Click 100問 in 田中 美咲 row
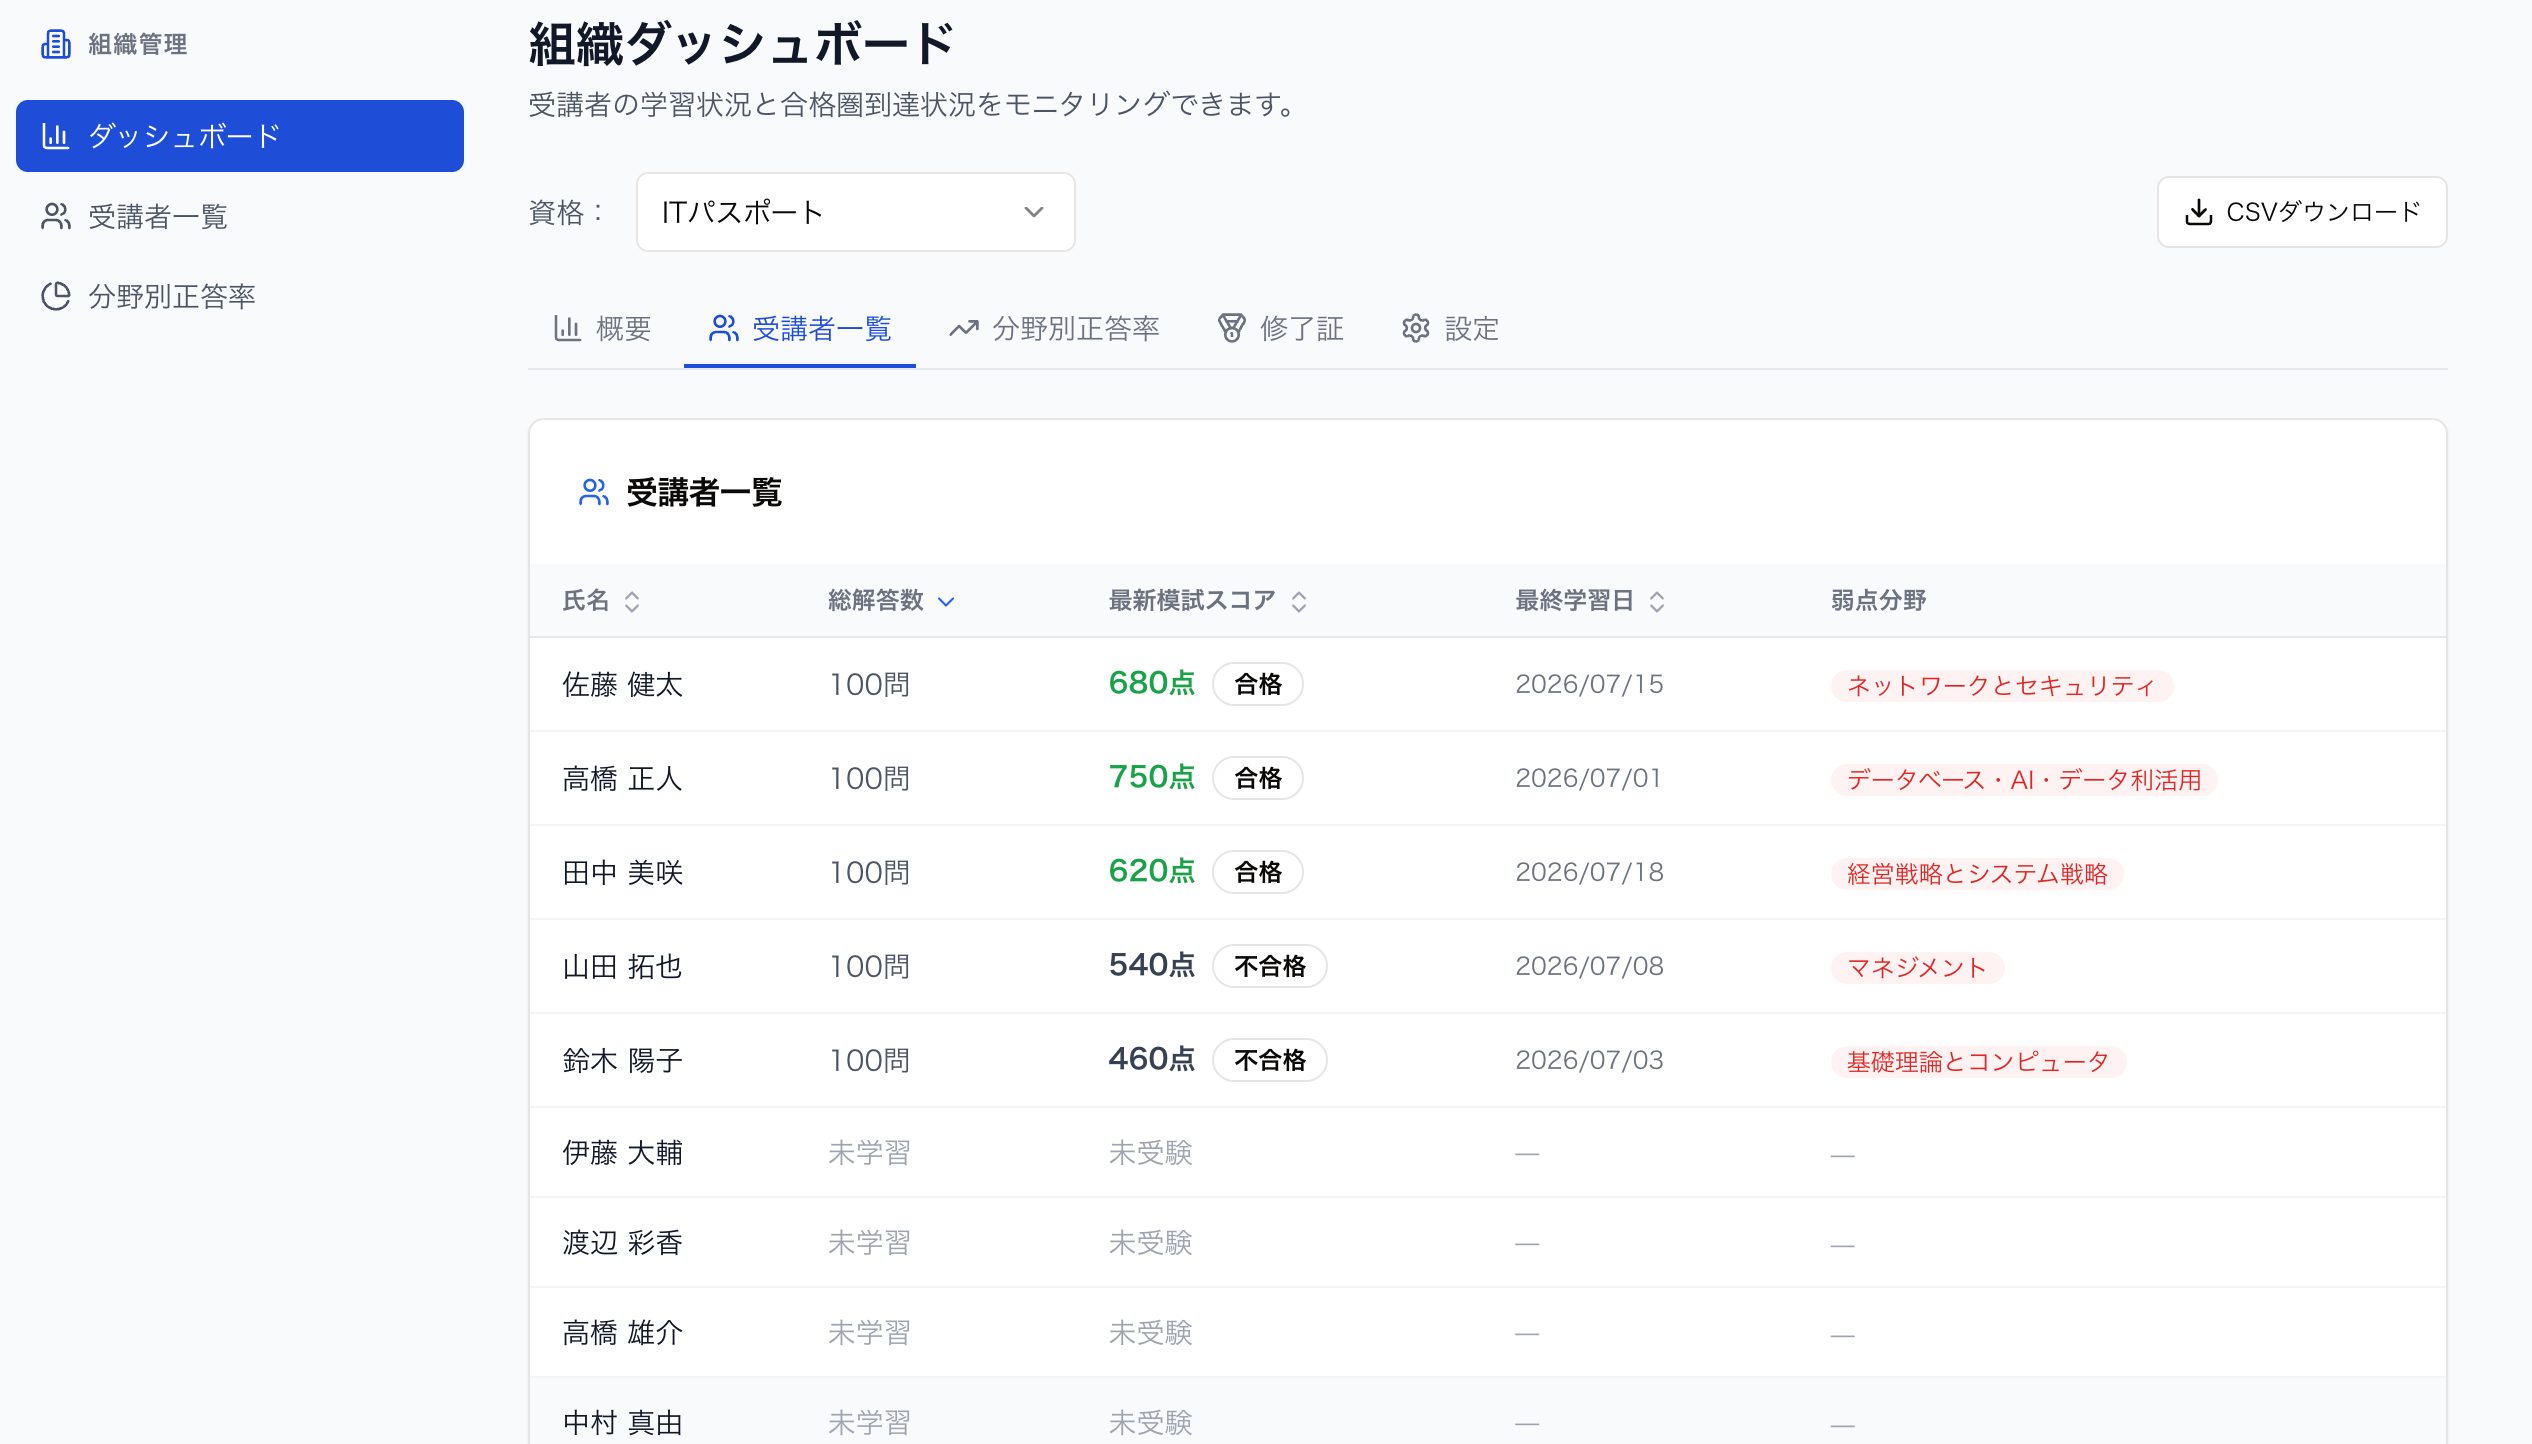The image size is (2532, 1444). [870, 872]
